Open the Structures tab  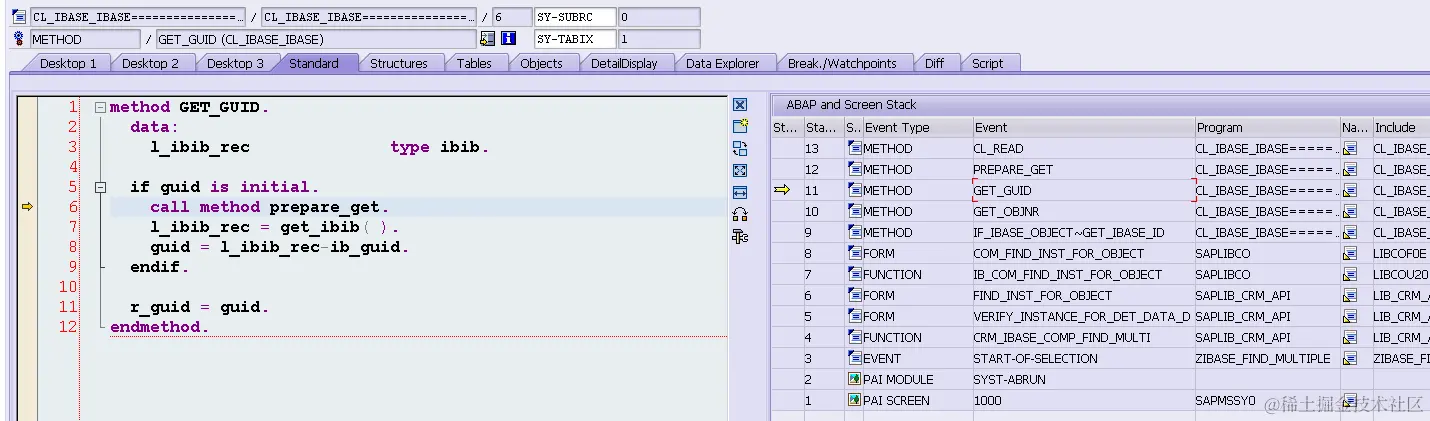pos(399,63)
